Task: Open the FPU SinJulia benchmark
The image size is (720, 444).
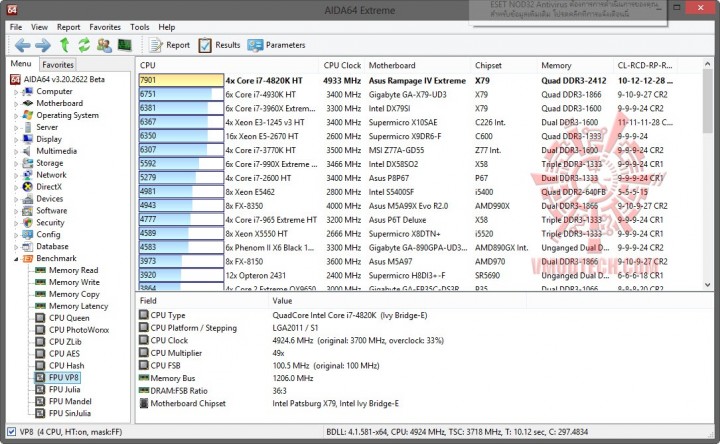Action: tap(63, 413)
